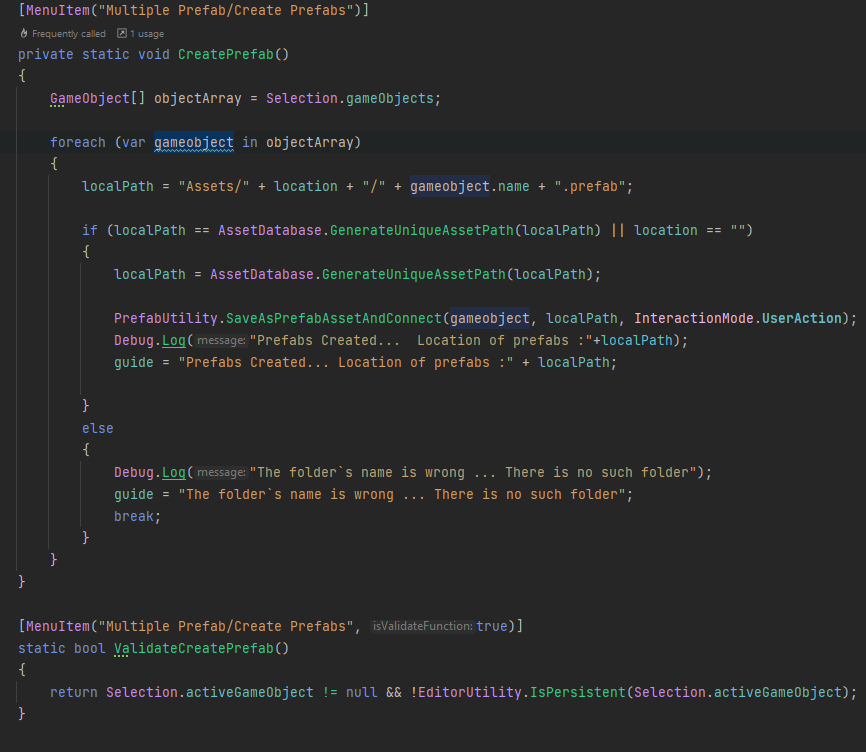Click the flame 'Frequently called' icon
The width and height of the screenshot is (866, 752).
click(24, 33)
